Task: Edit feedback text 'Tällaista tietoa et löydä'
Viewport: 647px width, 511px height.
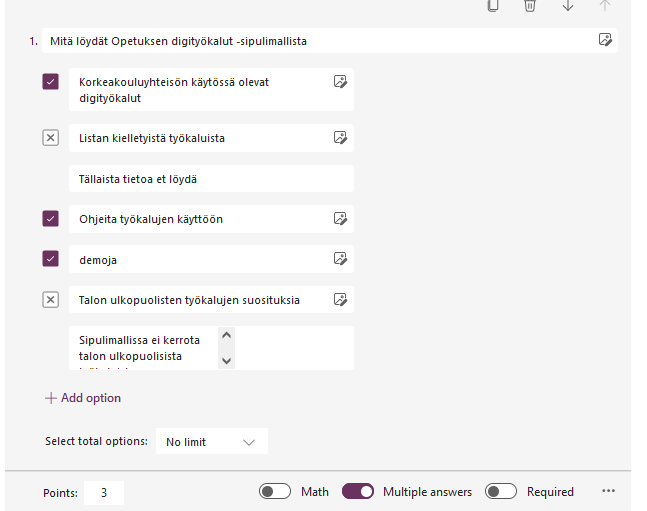Action: click(x=211, y=179)
